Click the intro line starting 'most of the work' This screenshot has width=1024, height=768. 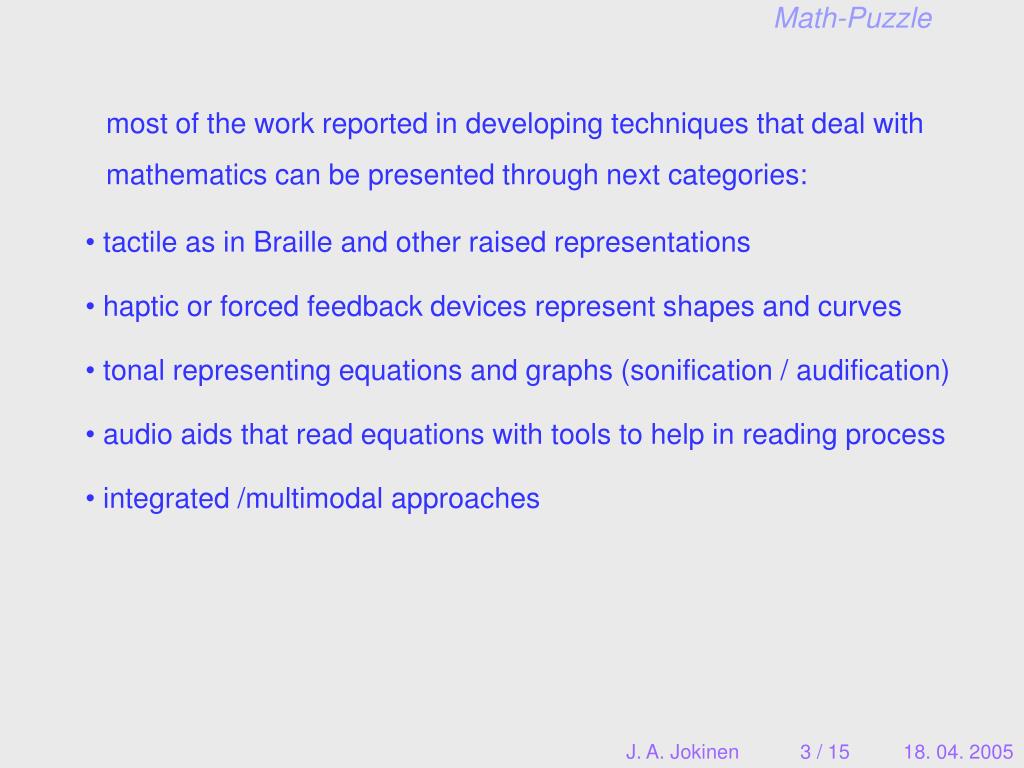[515, 124]
